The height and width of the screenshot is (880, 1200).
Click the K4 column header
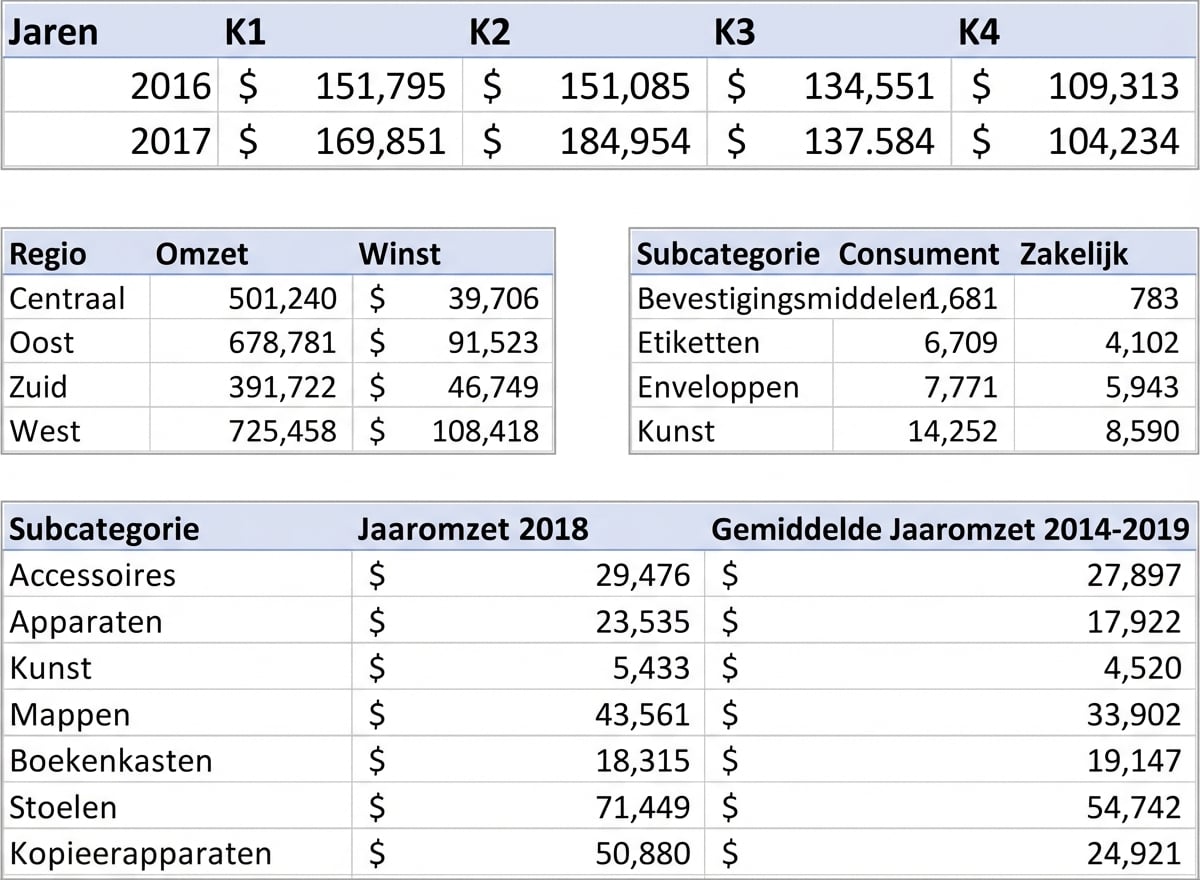tap(977, 32)
